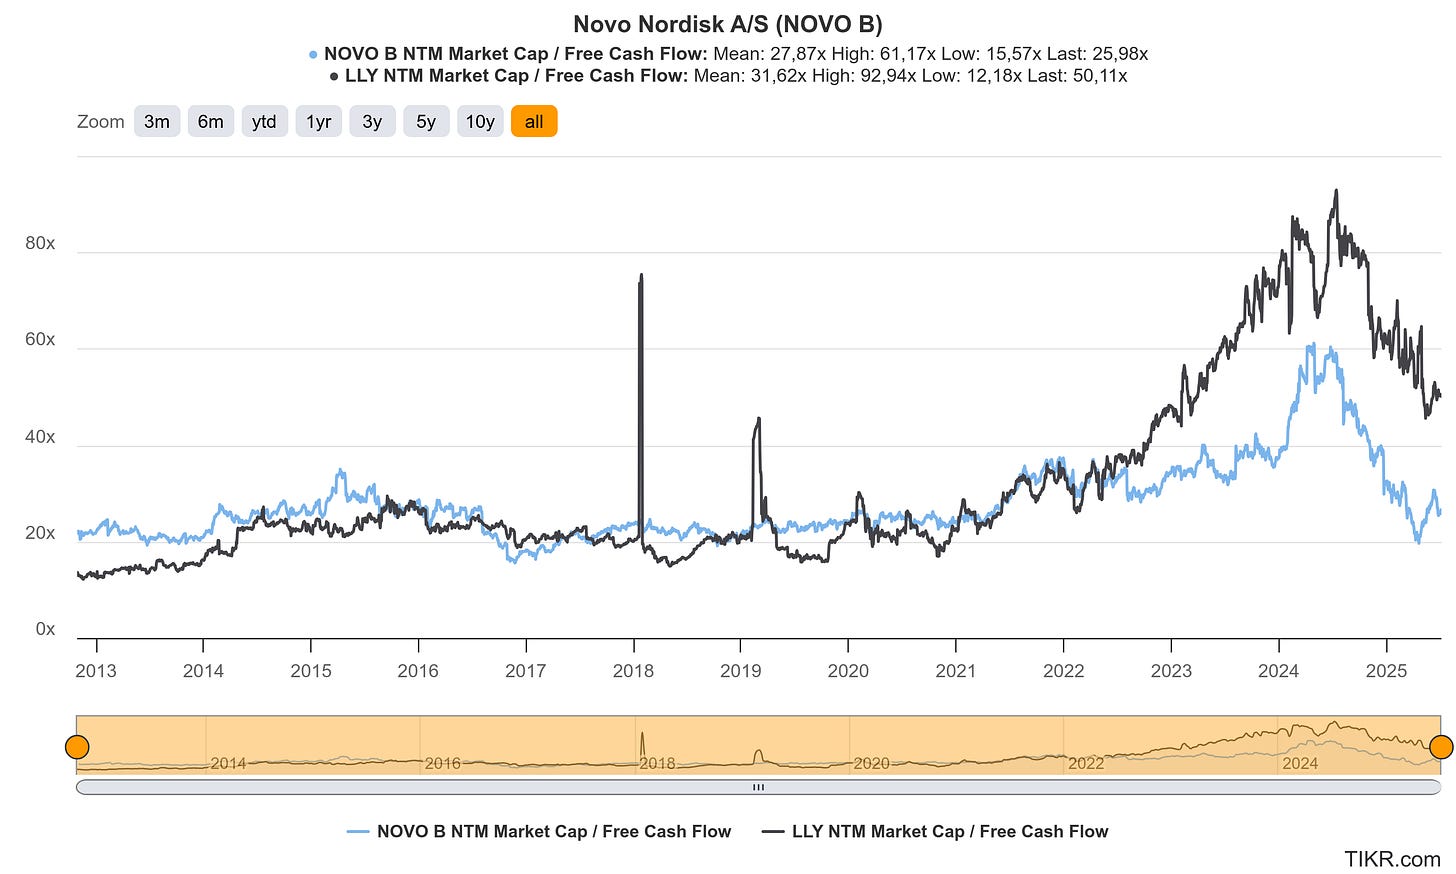Set zoom range to 6m
Image resolution: width=1456 pixels, height=874 pixels.
coord(211,122)
